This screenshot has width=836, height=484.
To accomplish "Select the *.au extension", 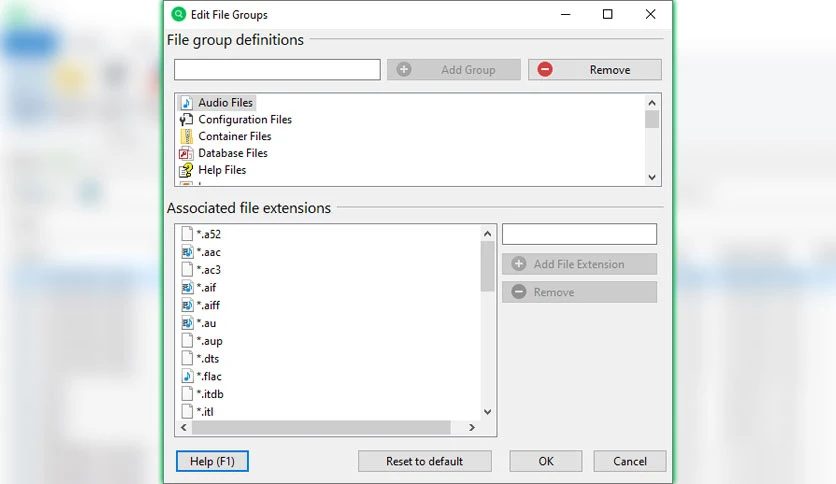I will [206, 323].
